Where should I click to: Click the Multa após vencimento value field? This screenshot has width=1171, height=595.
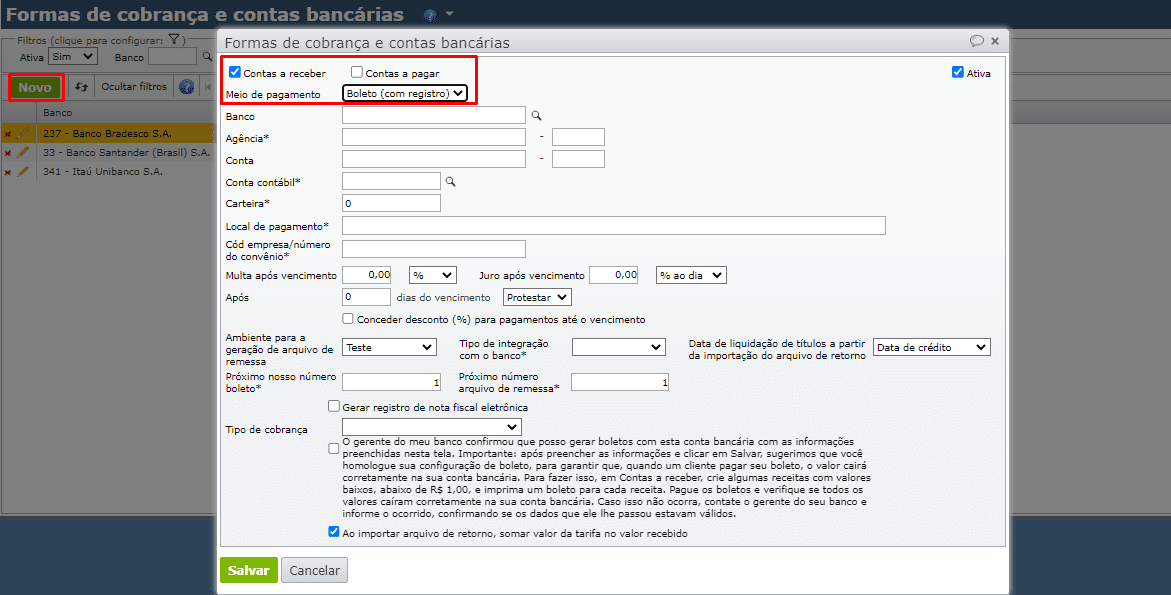coord(367,275)
